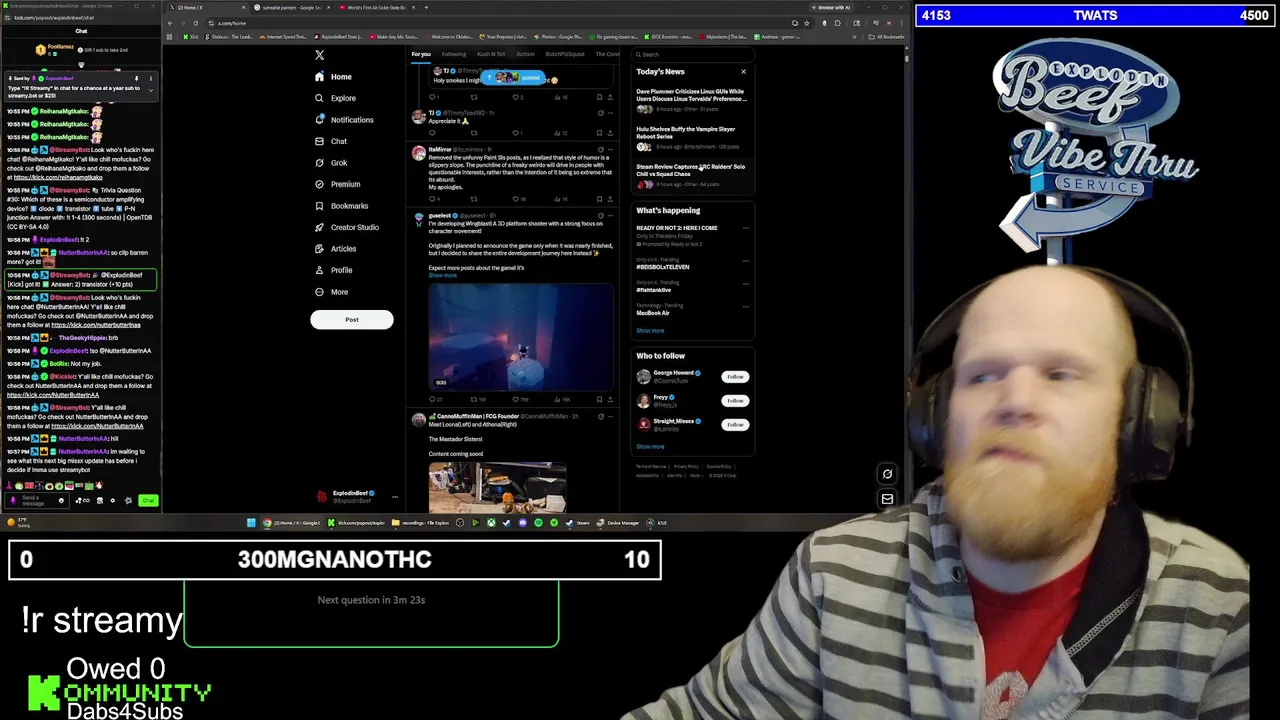Open Device Manager on the taskbar
Viewport: 1280px width, 720px height.
618,523
